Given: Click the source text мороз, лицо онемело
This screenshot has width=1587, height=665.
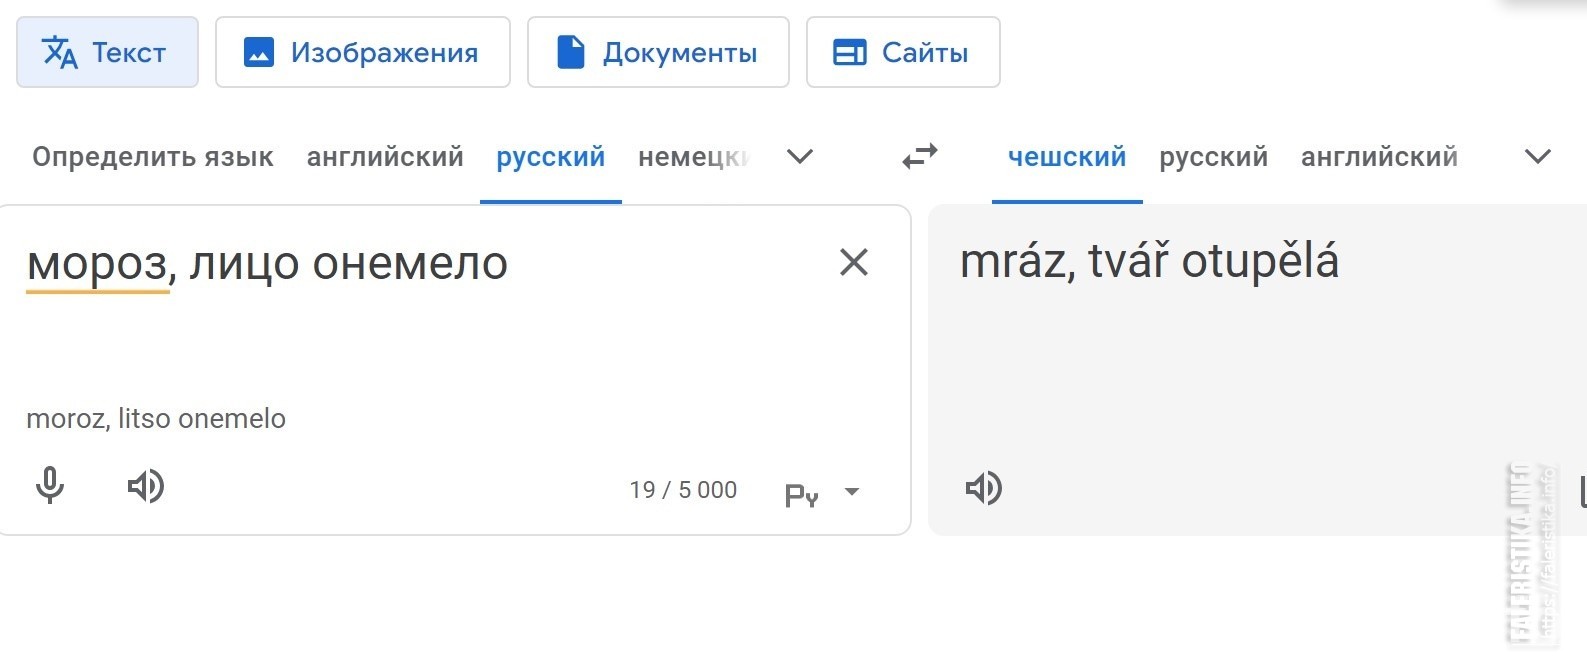Looking at the screenshot, I should pyautogui.click(x=267, y=264).
